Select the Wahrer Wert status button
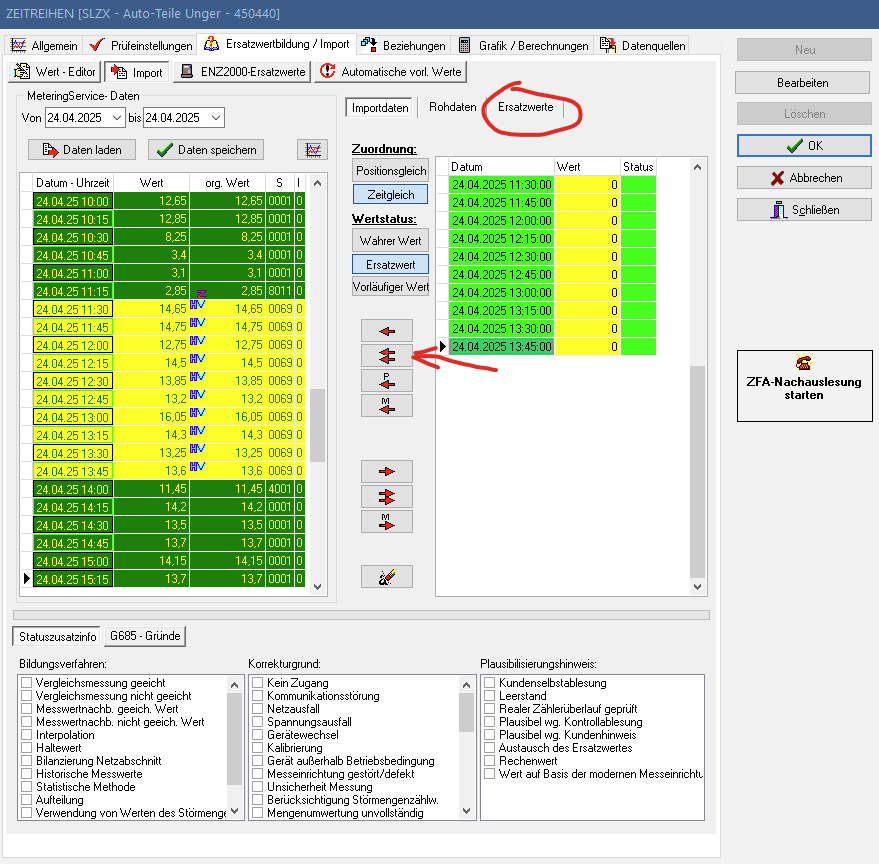 click(x=390, y=241)
